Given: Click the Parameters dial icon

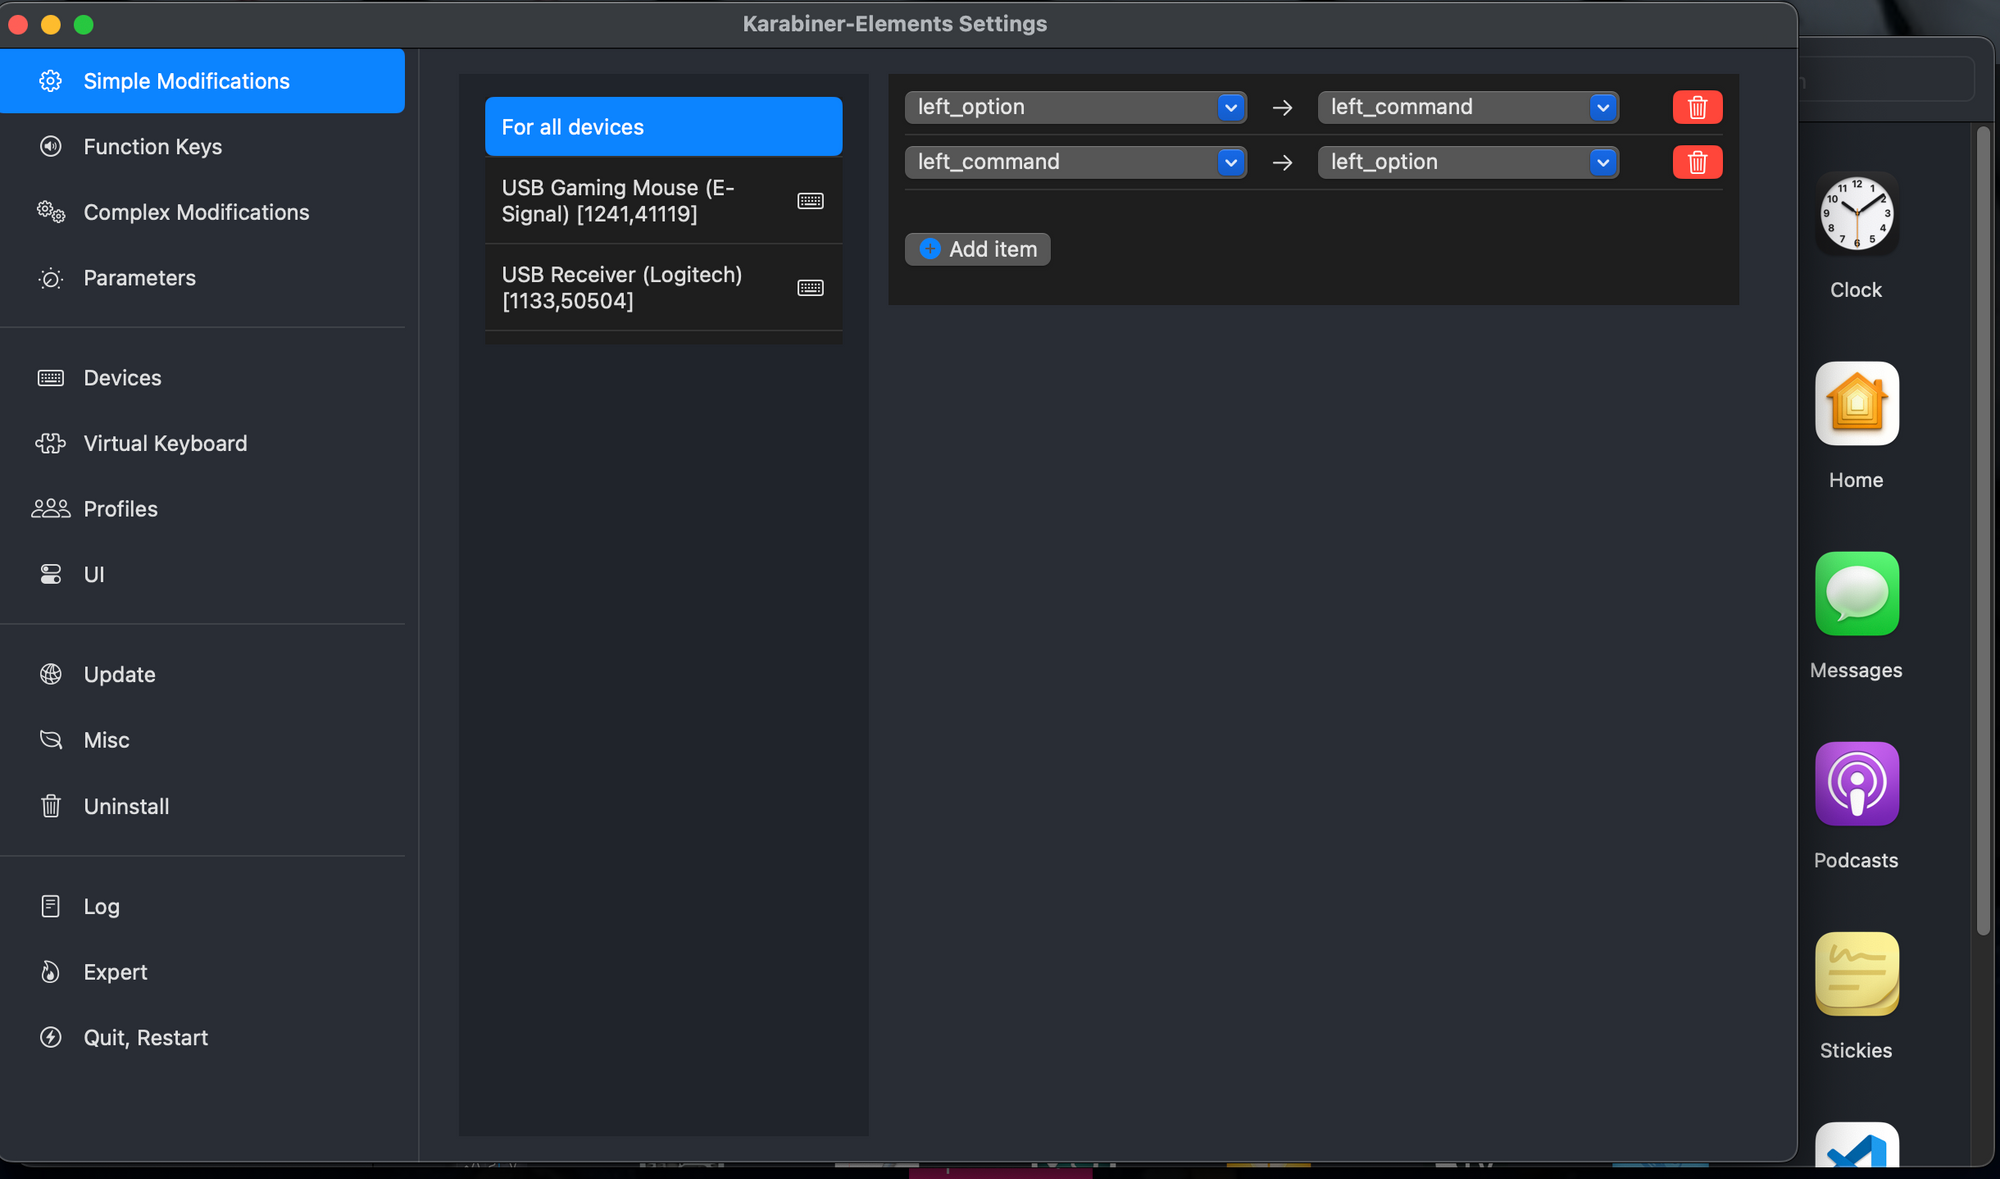Looking at the screenshot, I should click(50, 278).
